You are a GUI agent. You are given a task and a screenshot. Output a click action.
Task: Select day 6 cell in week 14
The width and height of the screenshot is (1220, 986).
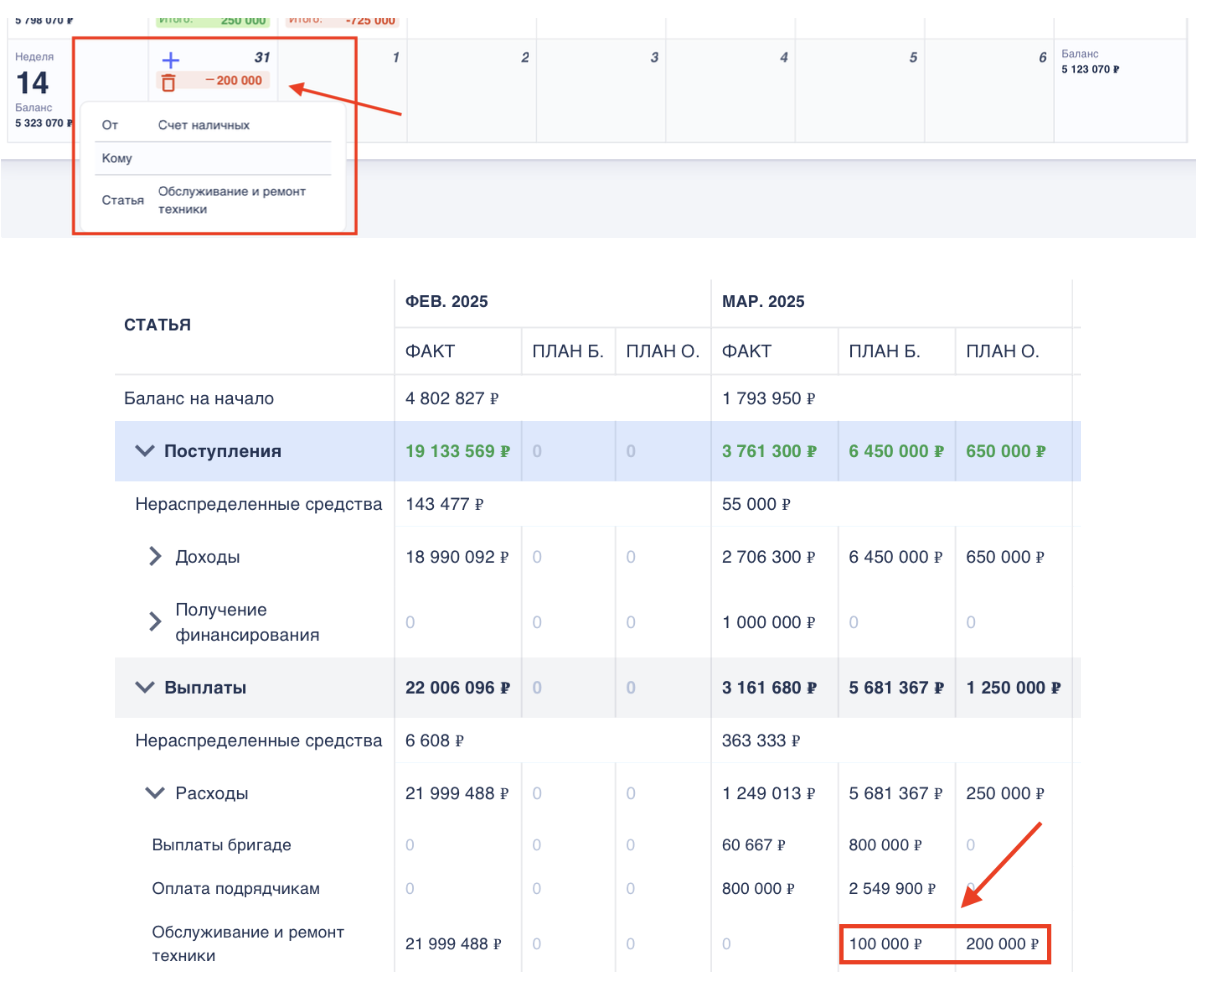[990, 90]
